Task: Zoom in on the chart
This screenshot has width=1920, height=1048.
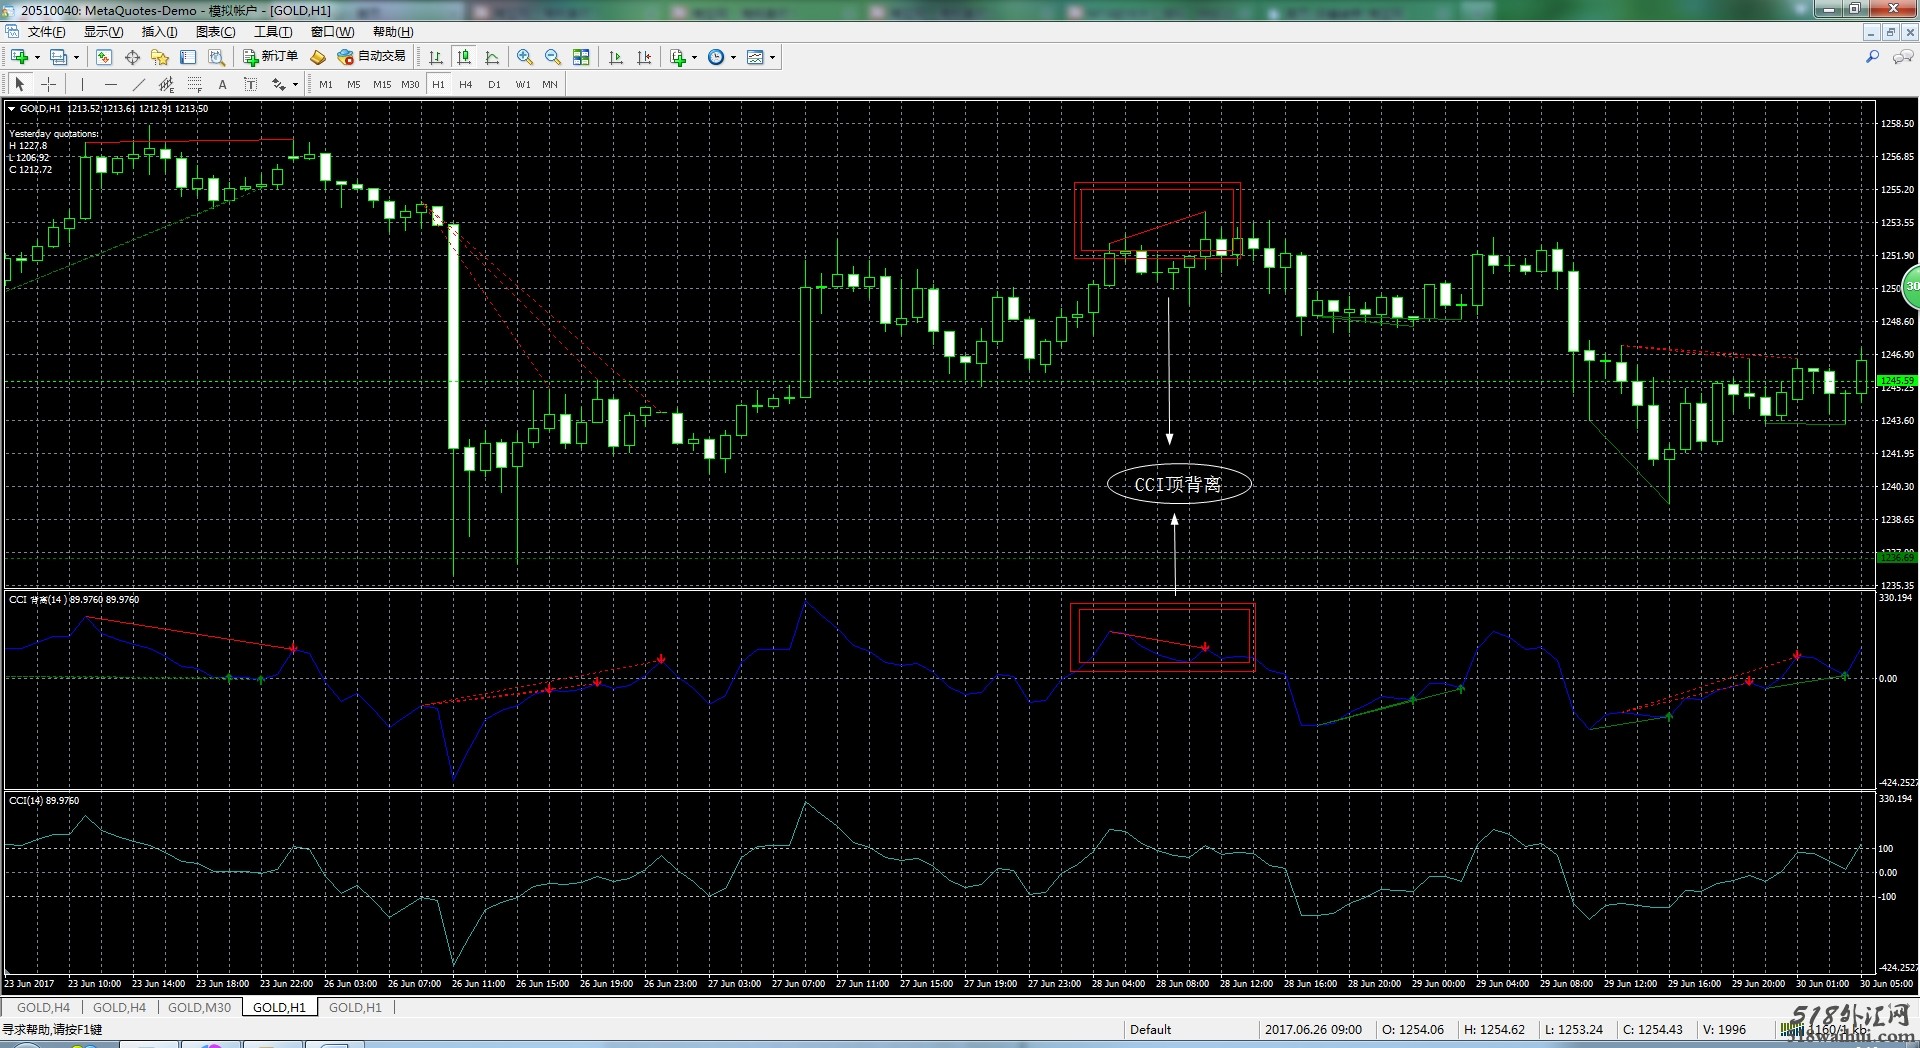Action: pyautogui.click(x=525, y=57)
